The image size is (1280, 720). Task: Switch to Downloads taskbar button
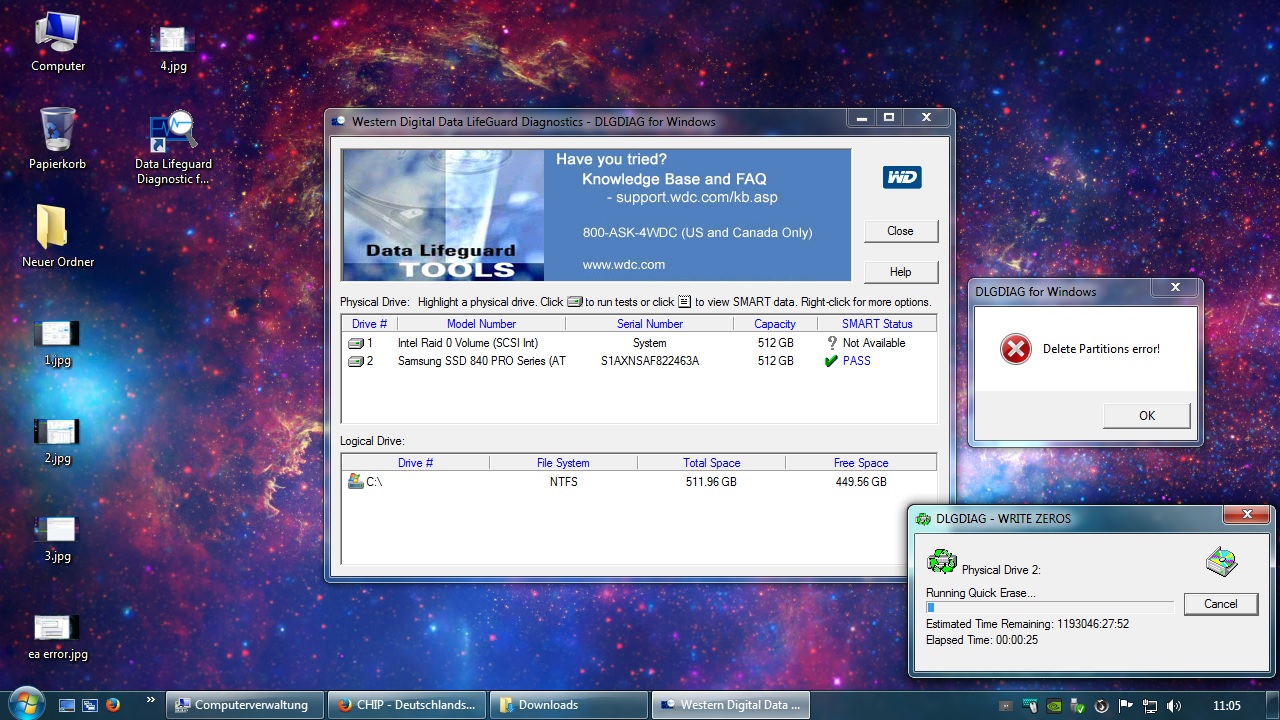pyautogui.click(x=569, y=705)
